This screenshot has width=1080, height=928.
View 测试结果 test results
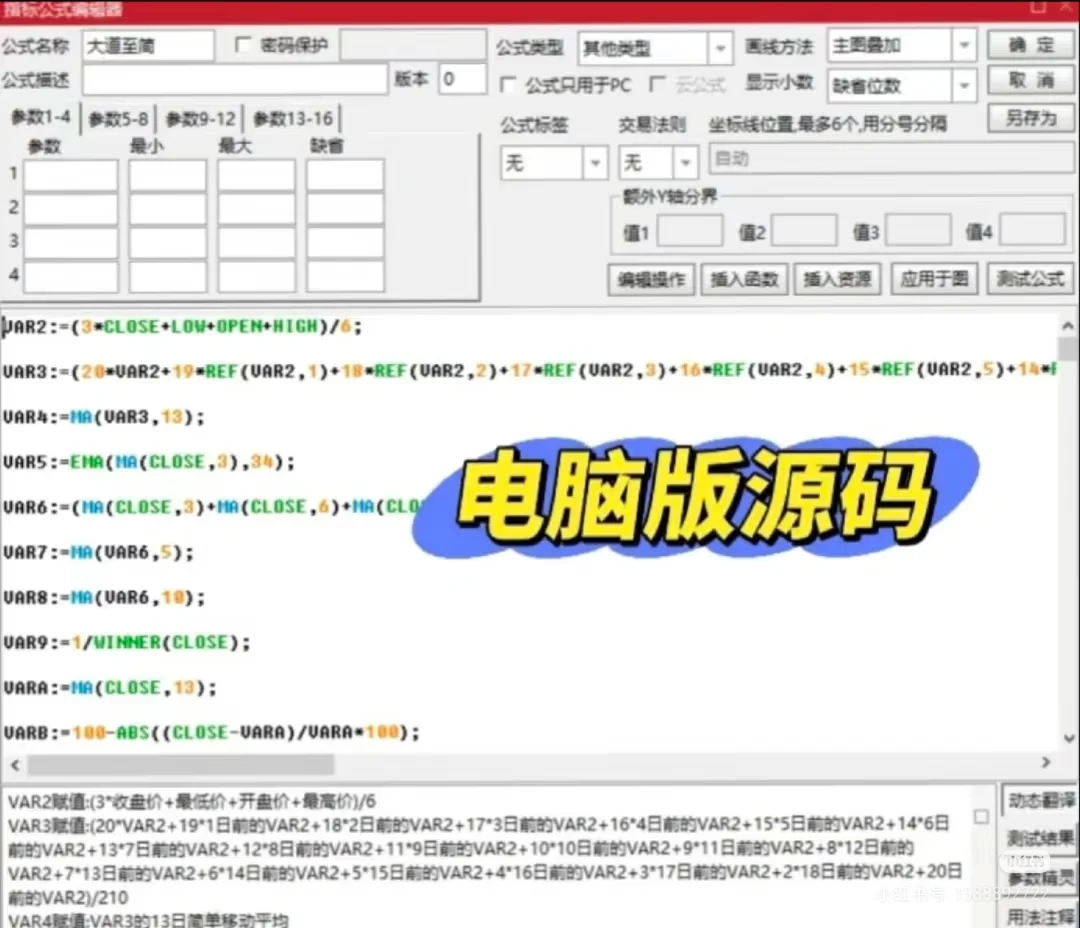tap(1041, 838)
